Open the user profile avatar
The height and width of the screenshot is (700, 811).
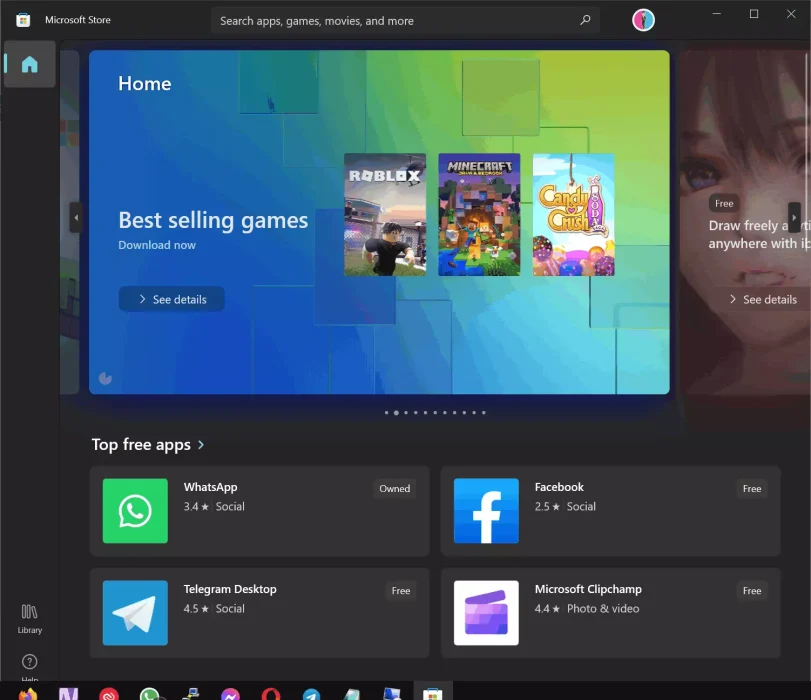tap(643, 20)
